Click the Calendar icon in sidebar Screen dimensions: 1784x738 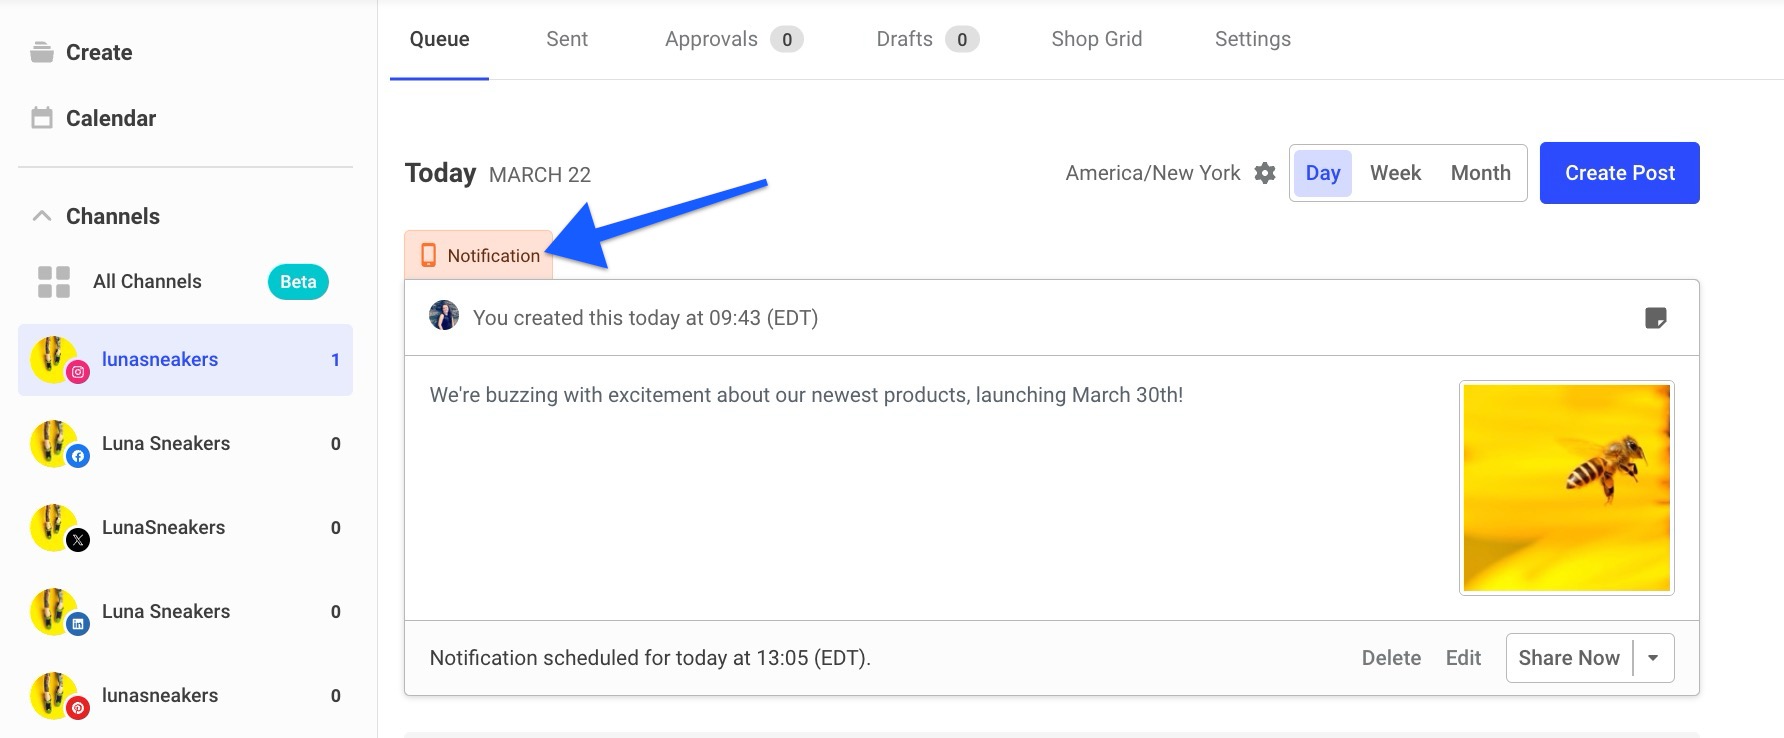pos(42,118)
